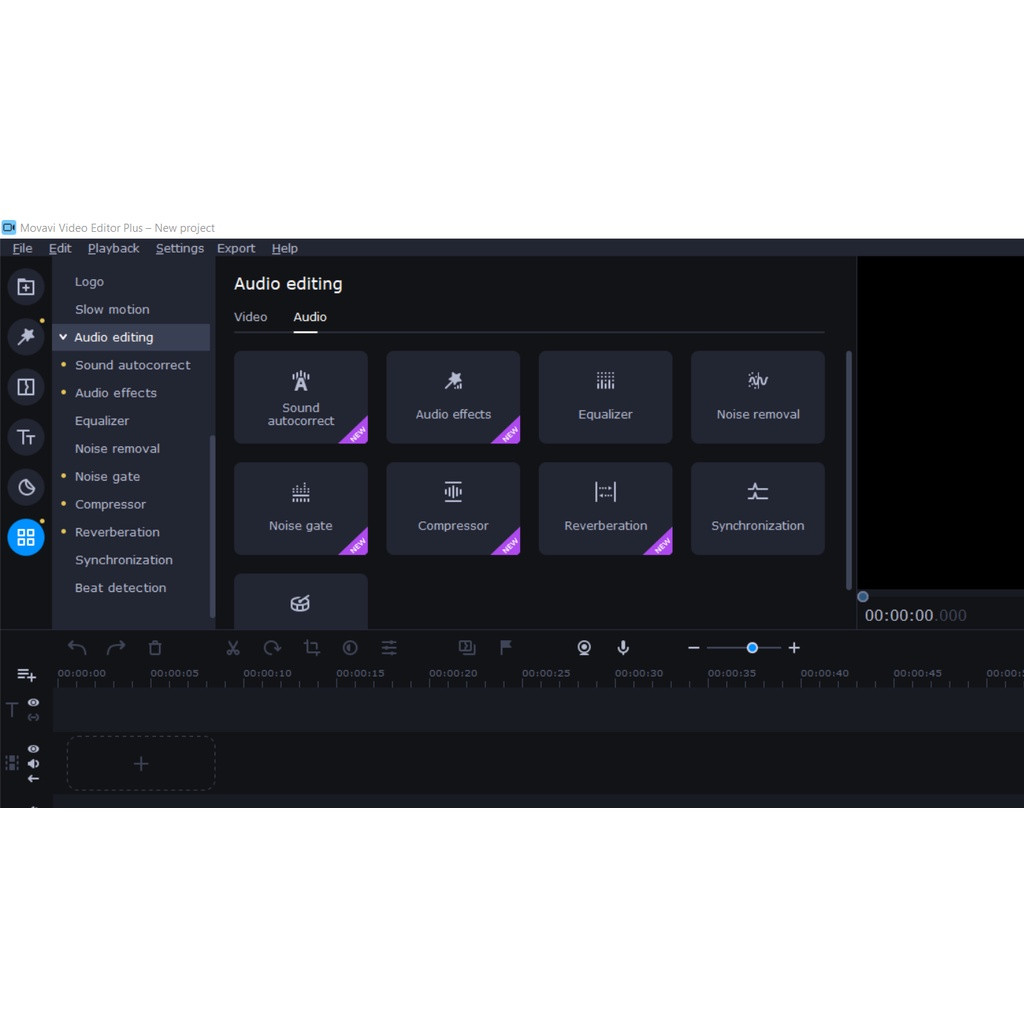
Task: Open the Transitions sidebar icon
Action: [x=26, y=387]
